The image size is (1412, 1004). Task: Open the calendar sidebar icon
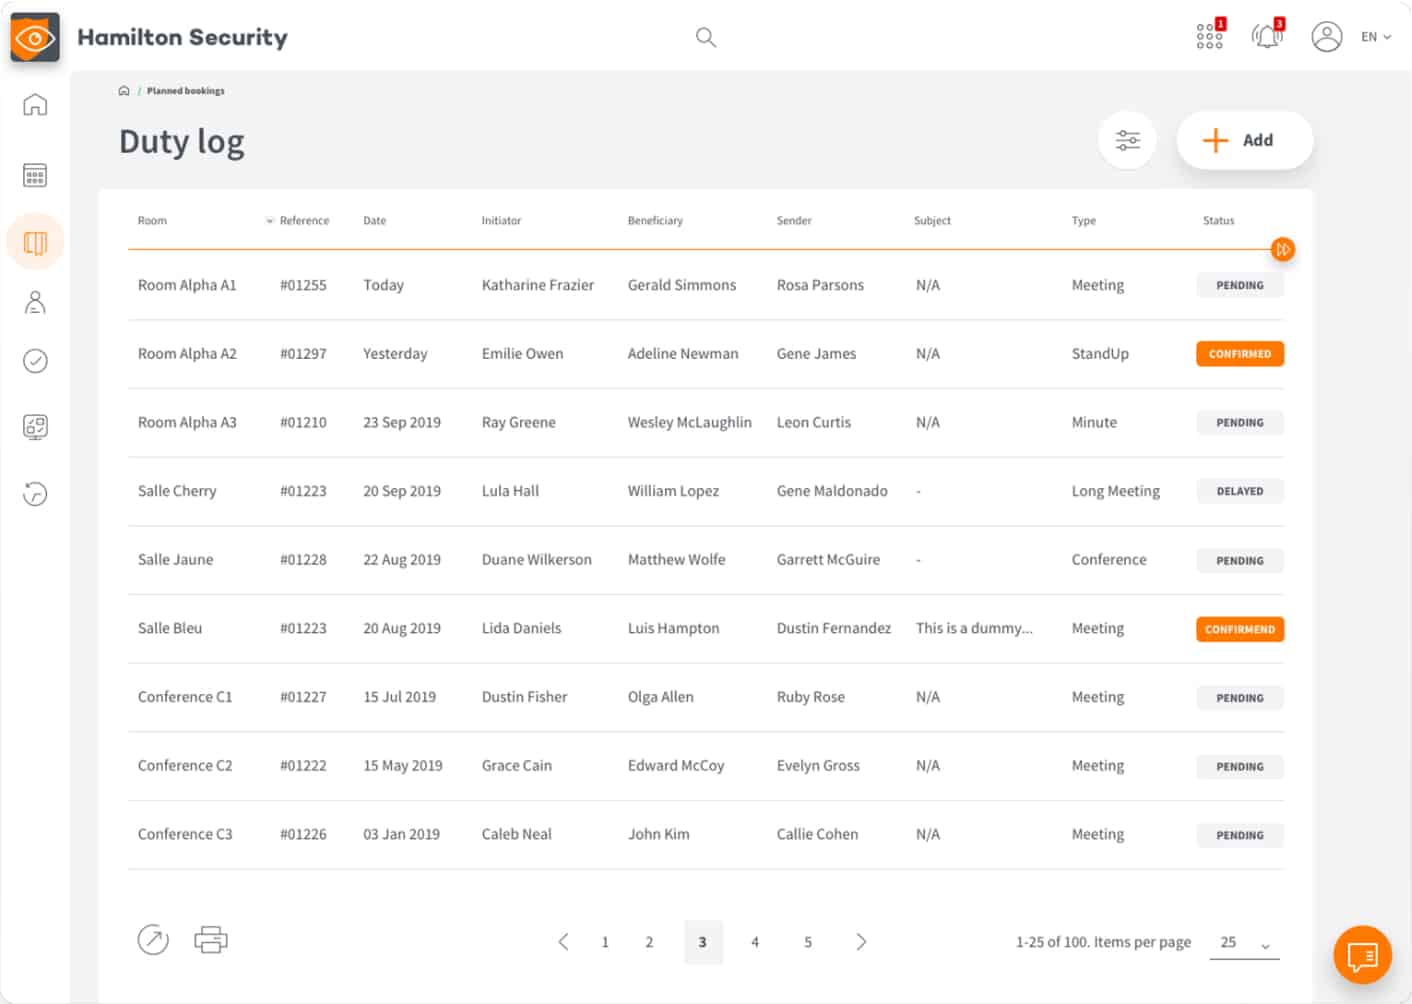click(35, 175)
